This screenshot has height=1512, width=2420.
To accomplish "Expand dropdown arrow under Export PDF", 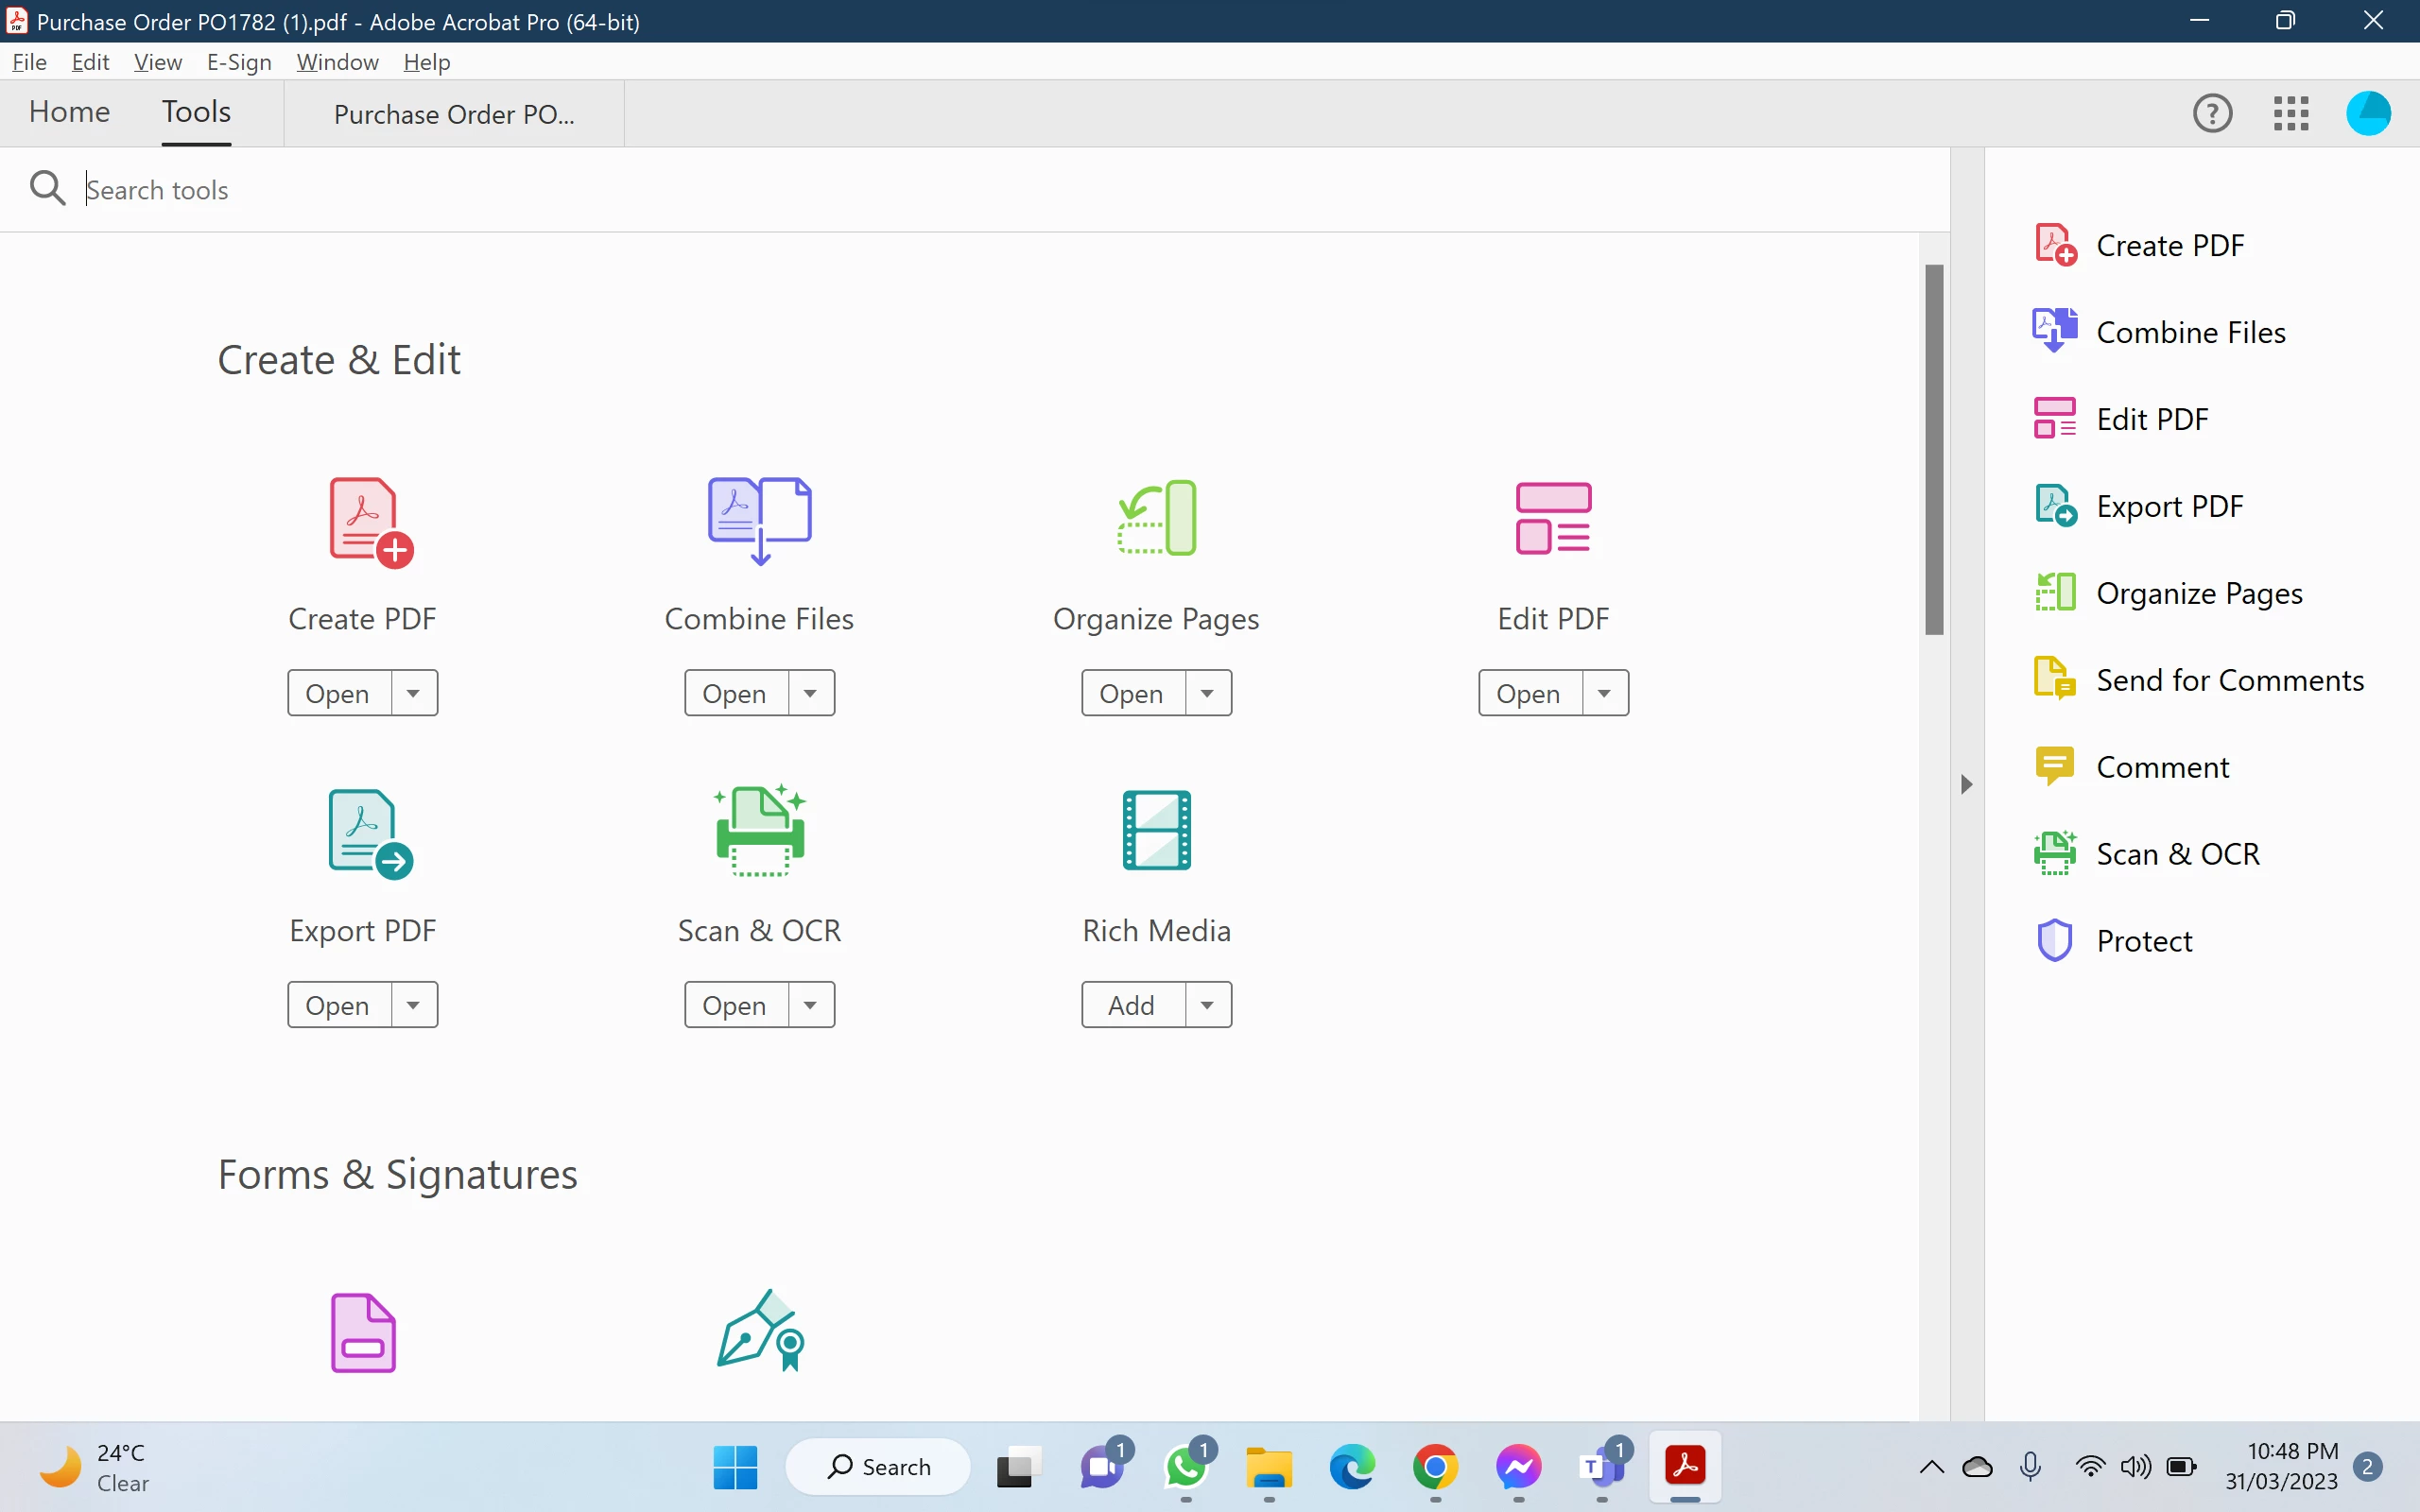I will [413, 1005].
